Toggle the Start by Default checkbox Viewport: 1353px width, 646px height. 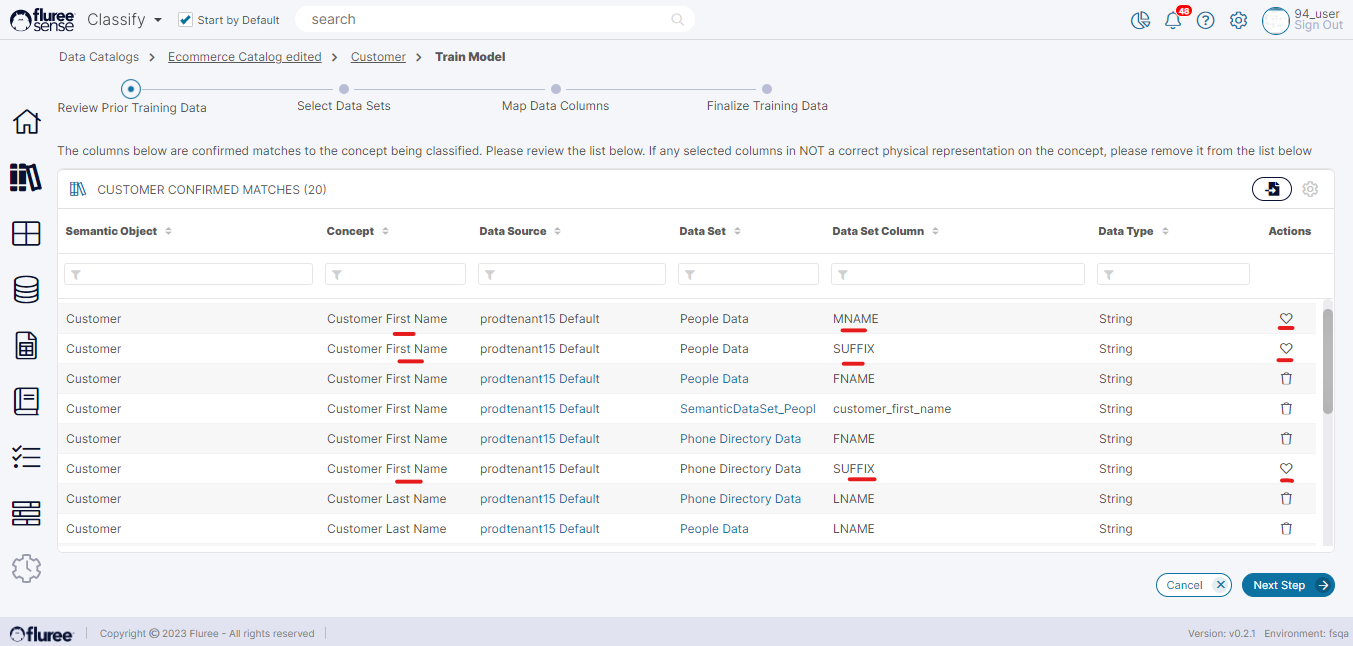tap(185, 20)
